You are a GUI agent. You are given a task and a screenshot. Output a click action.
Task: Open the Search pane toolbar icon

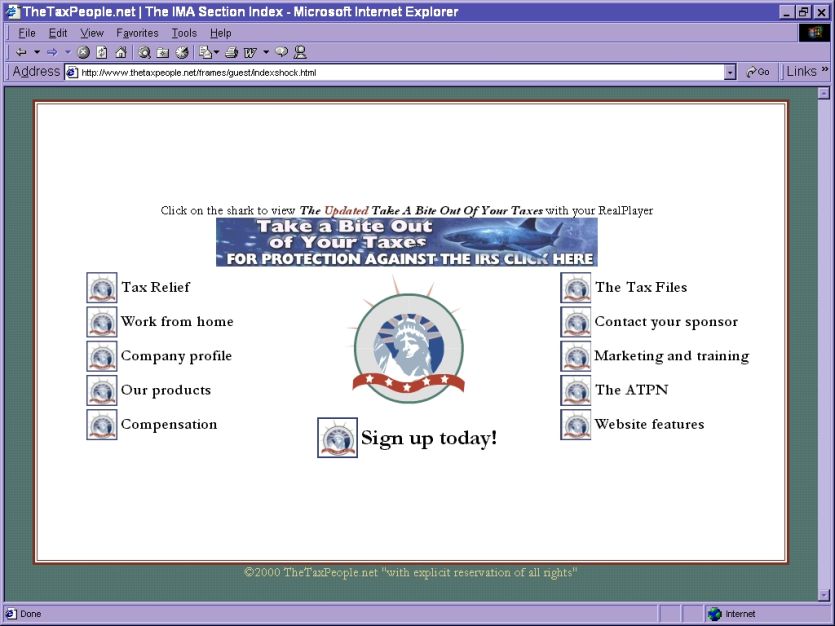[x=144, y=52]
